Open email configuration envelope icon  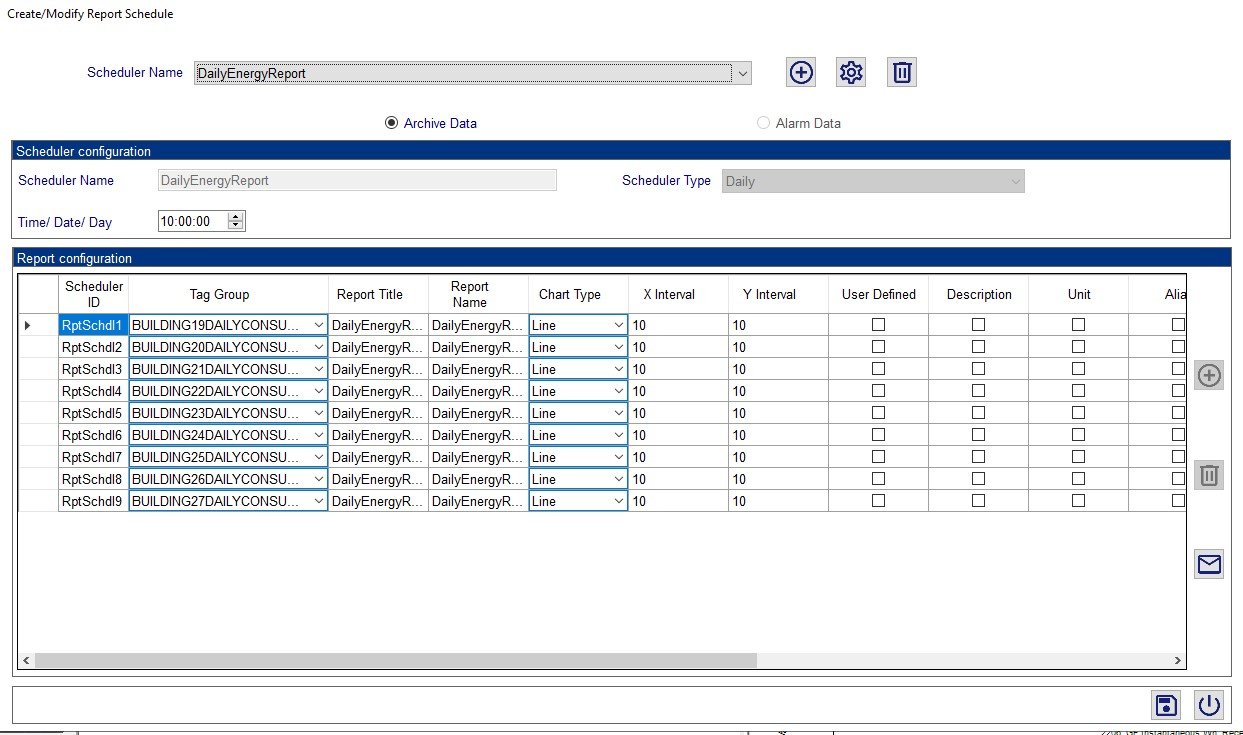click(x=1209, y=565)
